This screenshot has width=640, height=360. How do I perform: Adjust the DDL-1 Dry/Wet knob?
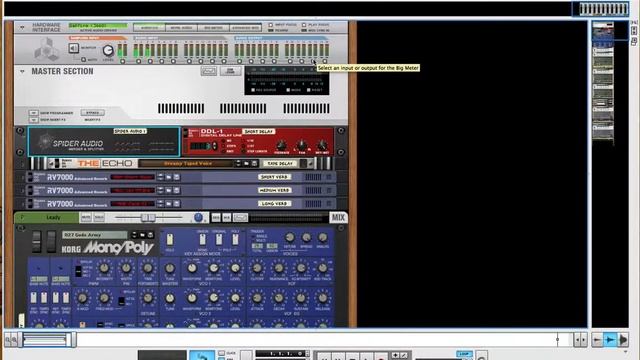point(322,145)
